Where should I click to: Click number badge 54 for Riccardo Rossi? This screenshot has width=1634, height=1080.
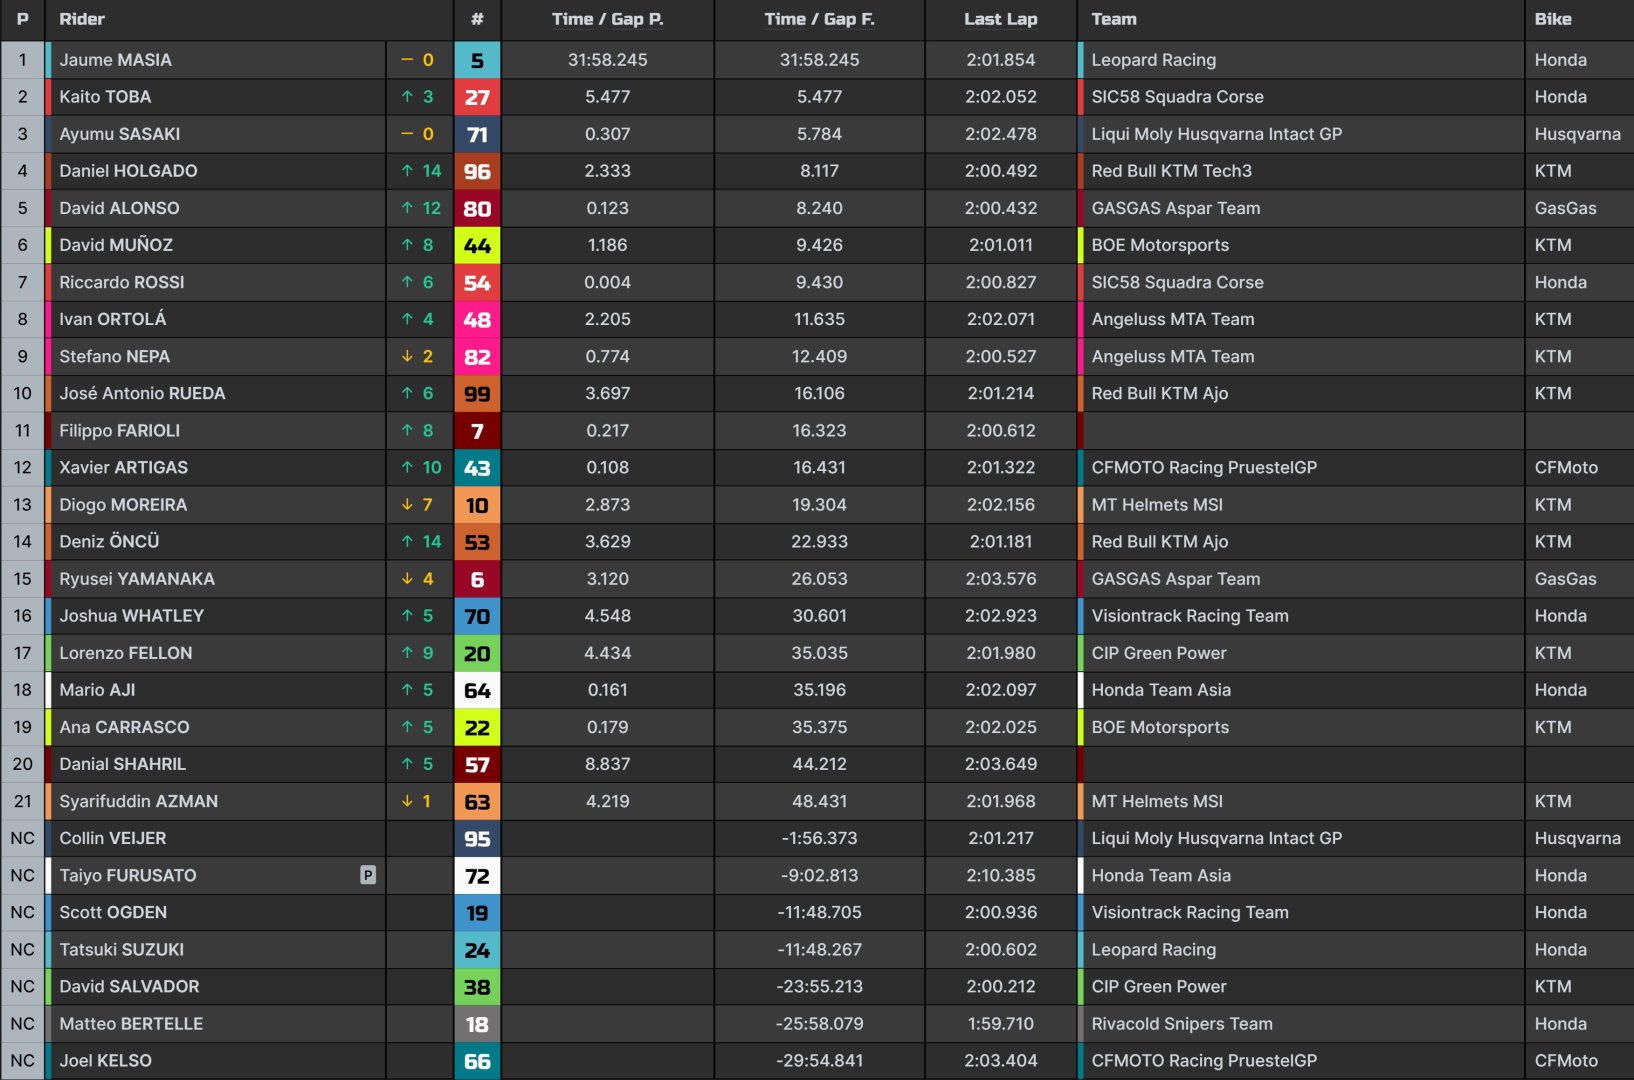(477, 283)
